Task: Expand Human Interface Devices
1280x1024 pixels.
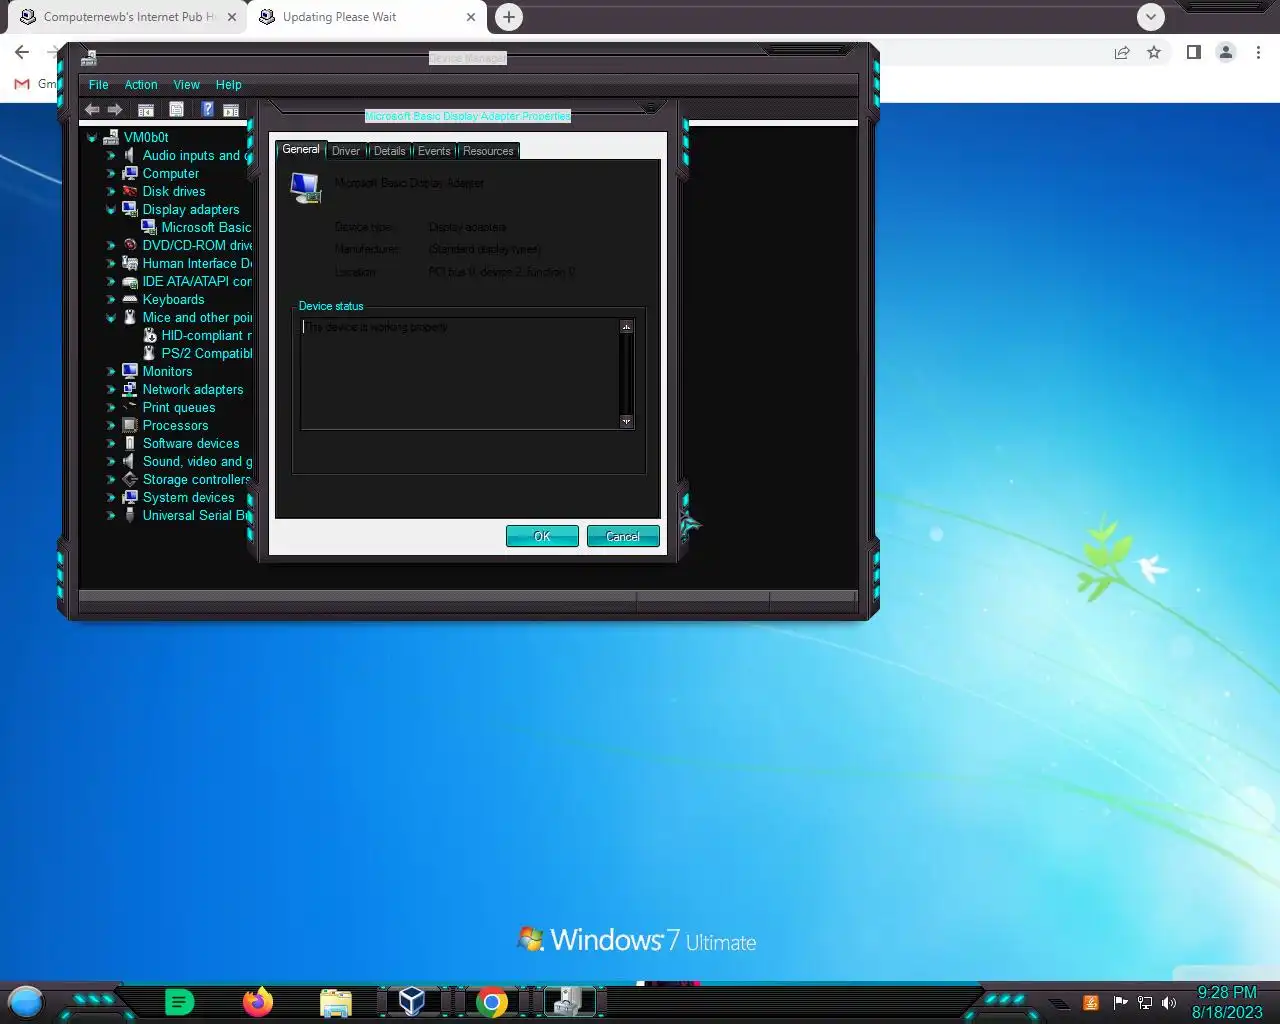Action: 111,263
